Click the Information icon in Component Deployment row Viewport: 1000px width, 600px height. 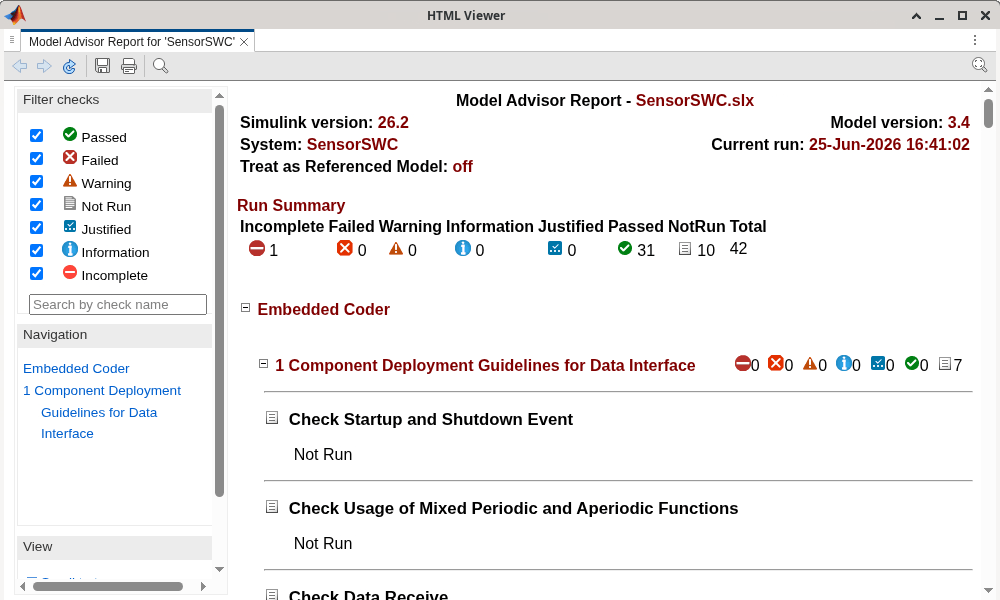pos(844,363)
